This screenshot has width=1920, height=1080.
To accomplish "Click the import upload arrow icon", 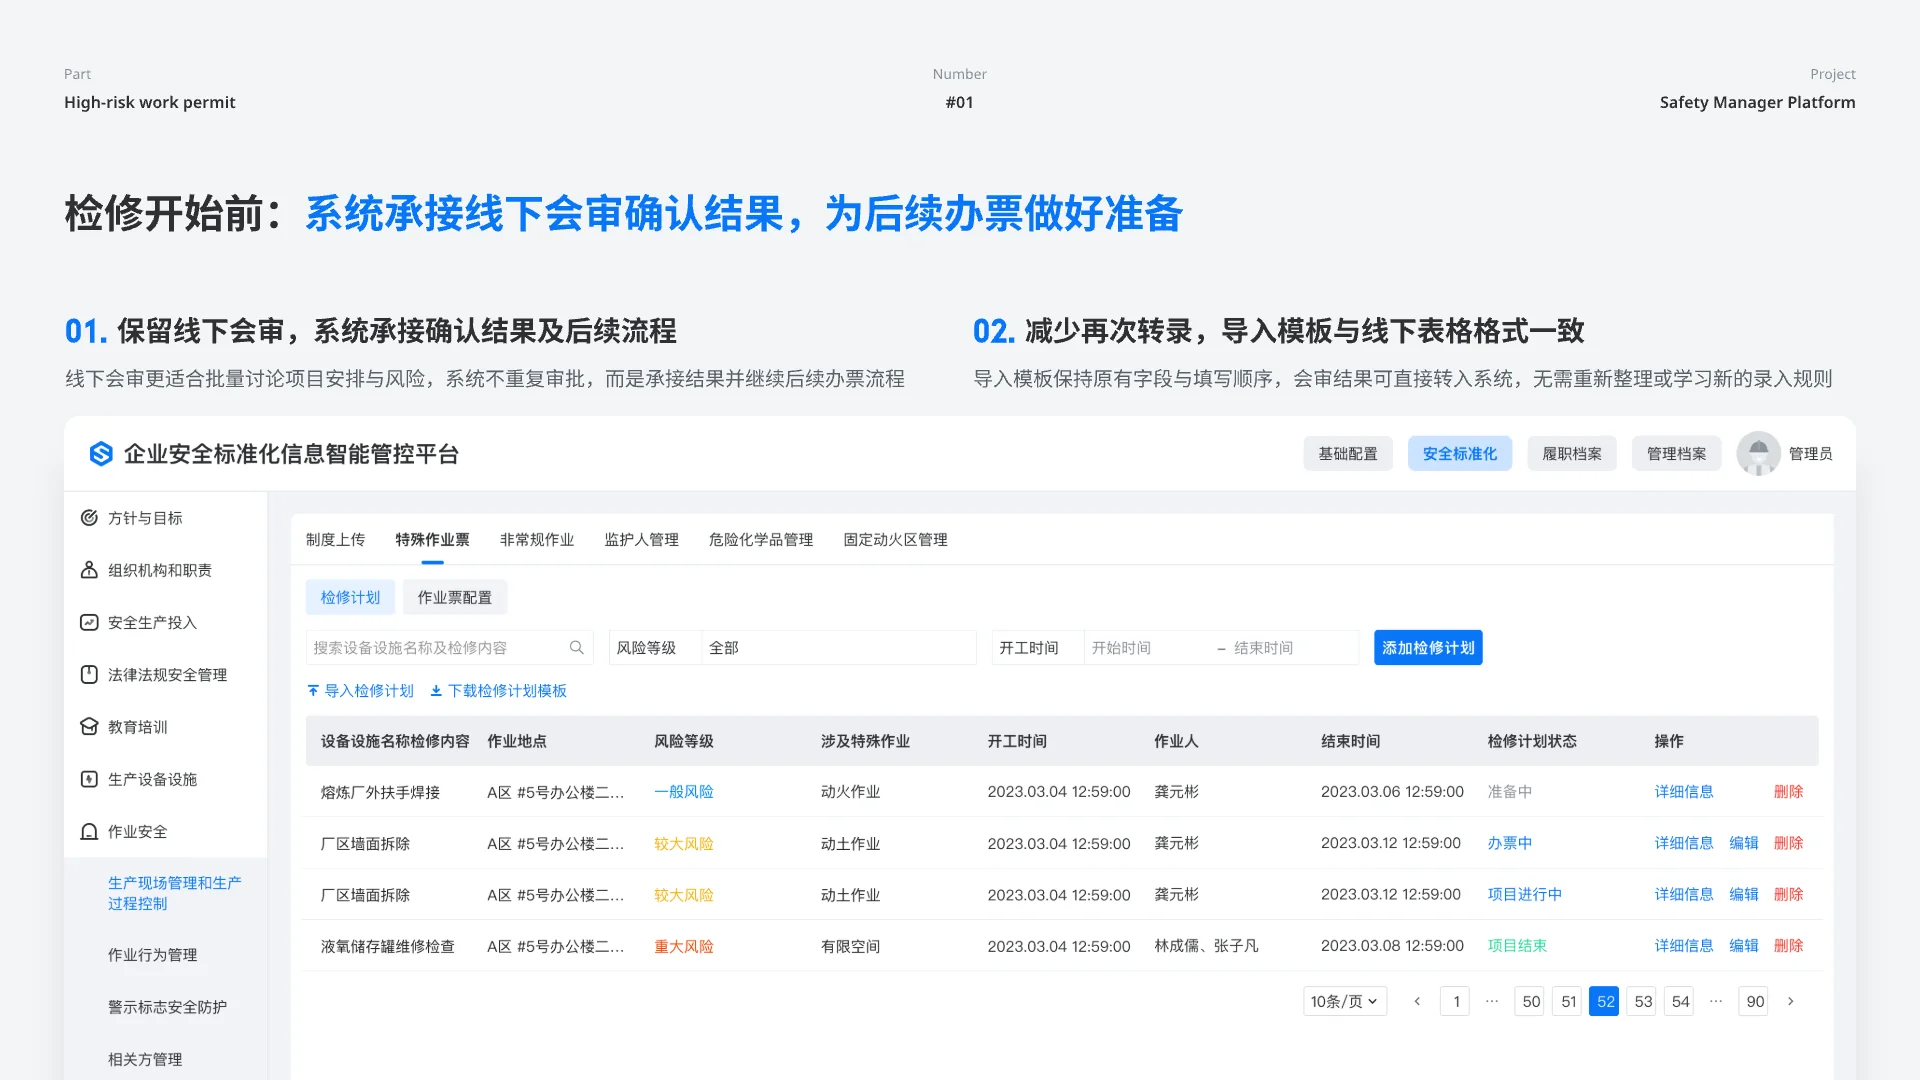I will pyautogui.click(x=313, y=691).
